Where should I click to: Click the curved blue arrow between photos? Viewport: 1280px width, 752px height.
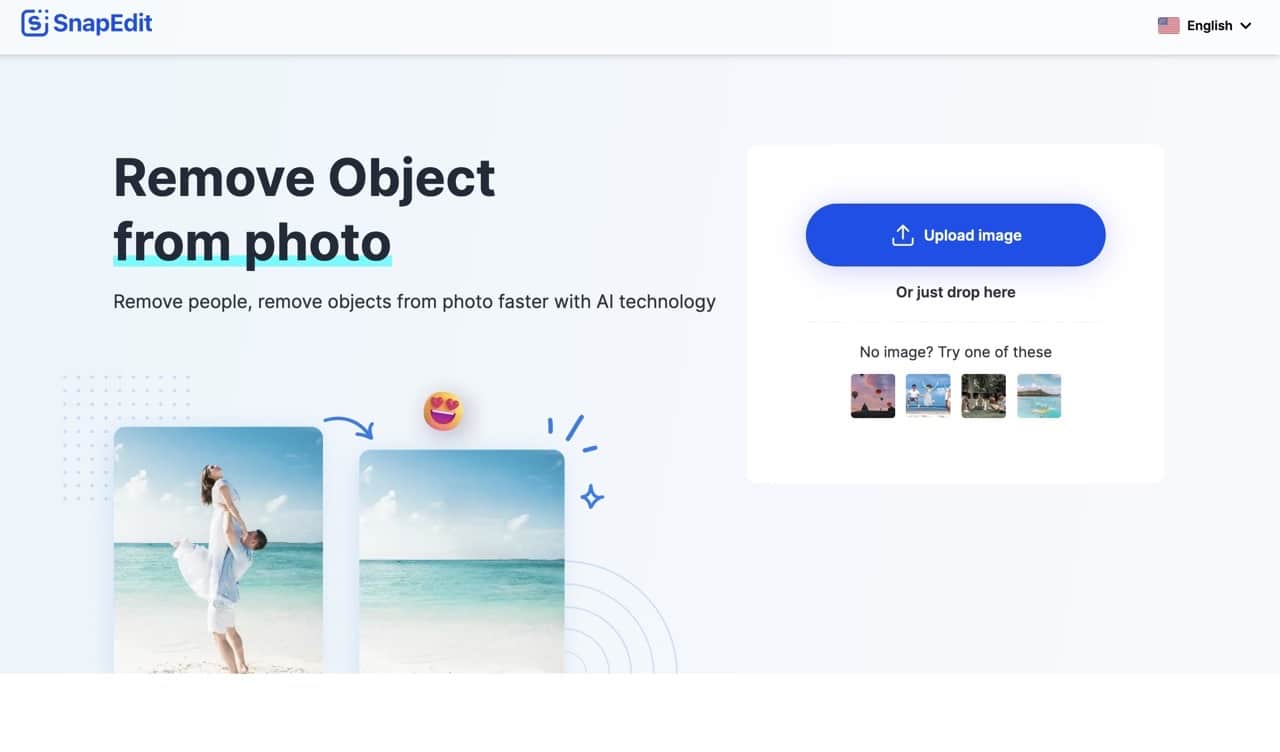[x=348, y=427]
